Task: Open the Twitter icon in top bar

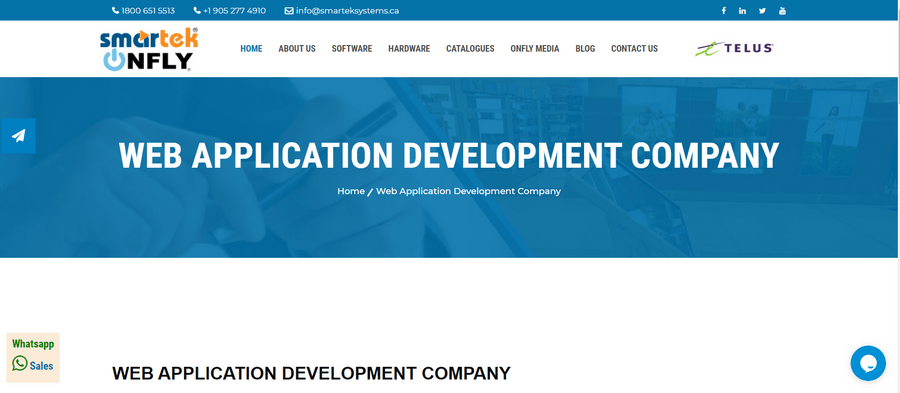Action: point(762,10)
